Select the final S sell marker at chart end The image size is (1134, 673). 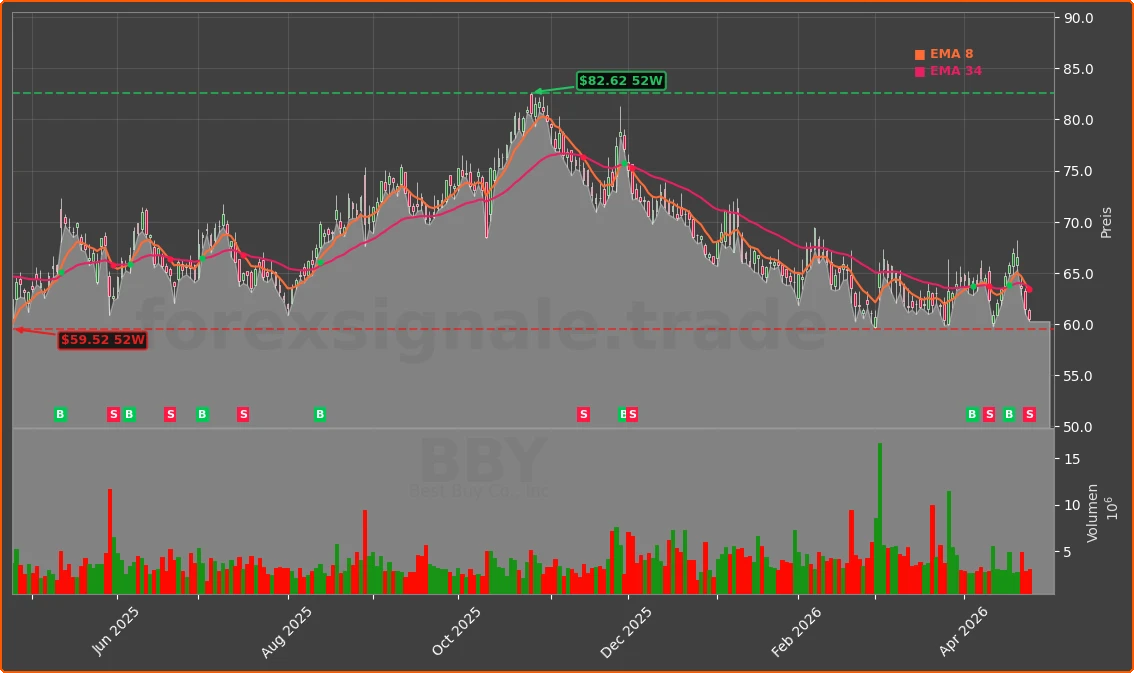click(1029, 414)
